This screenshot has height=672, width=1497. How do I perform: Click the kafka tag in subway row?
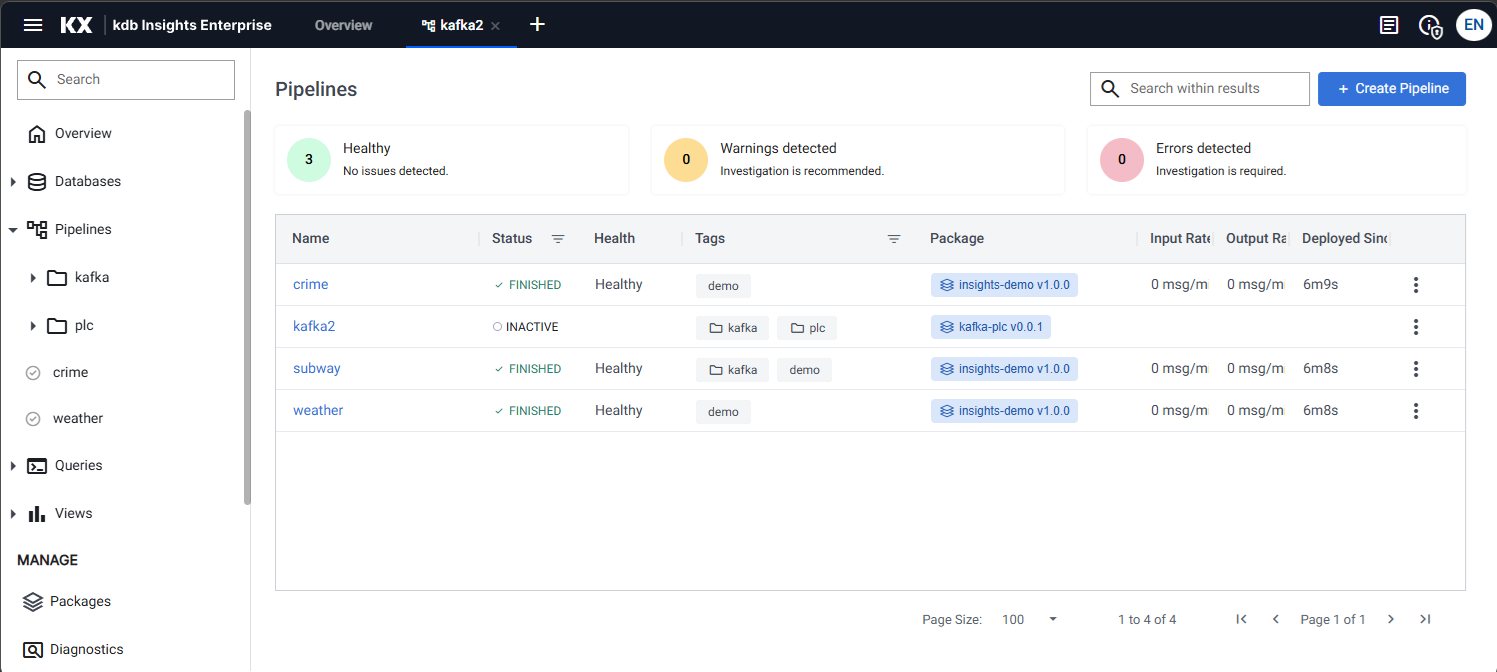click(733, 370)
